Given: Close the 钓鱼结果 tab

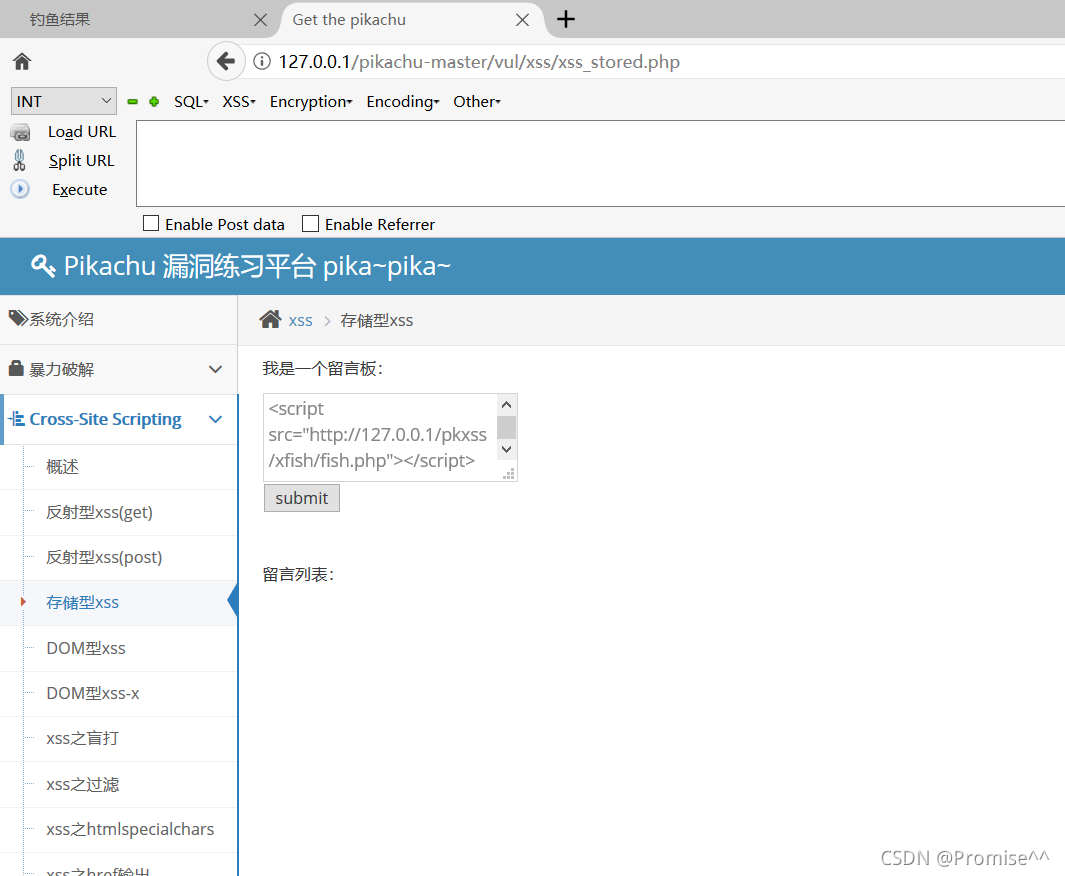Looking at the screenshot, I should tap(260, 20).
